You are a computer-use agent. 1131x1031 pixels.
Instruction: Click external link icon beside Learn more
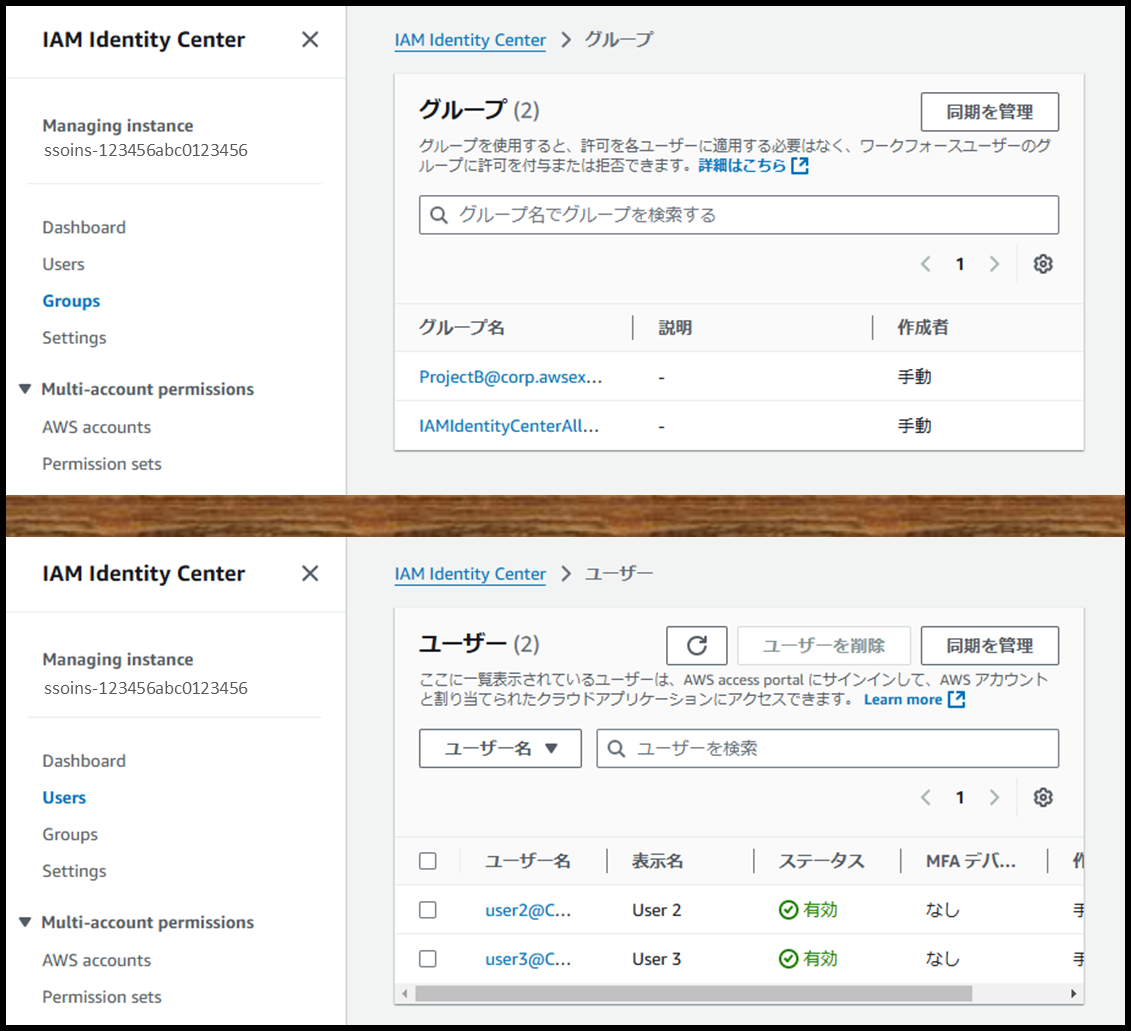[956, 699]
